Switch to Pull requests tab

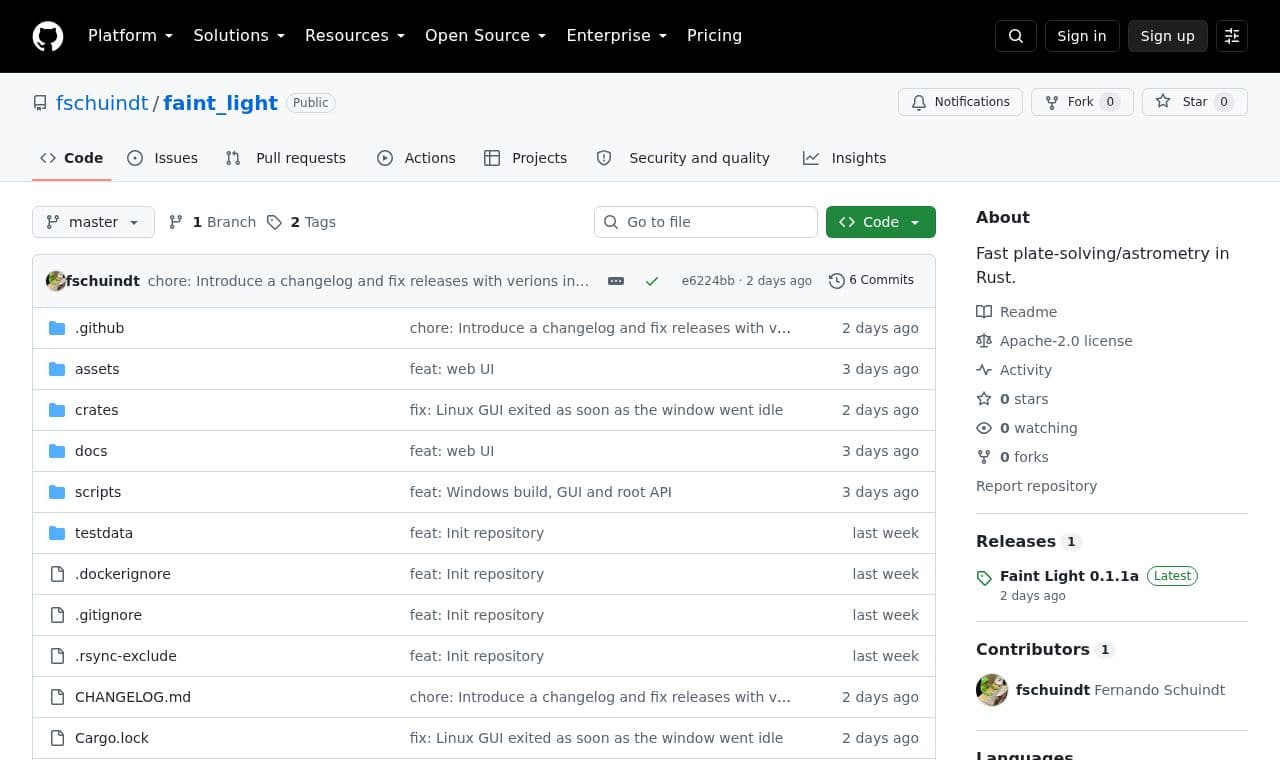286,158
